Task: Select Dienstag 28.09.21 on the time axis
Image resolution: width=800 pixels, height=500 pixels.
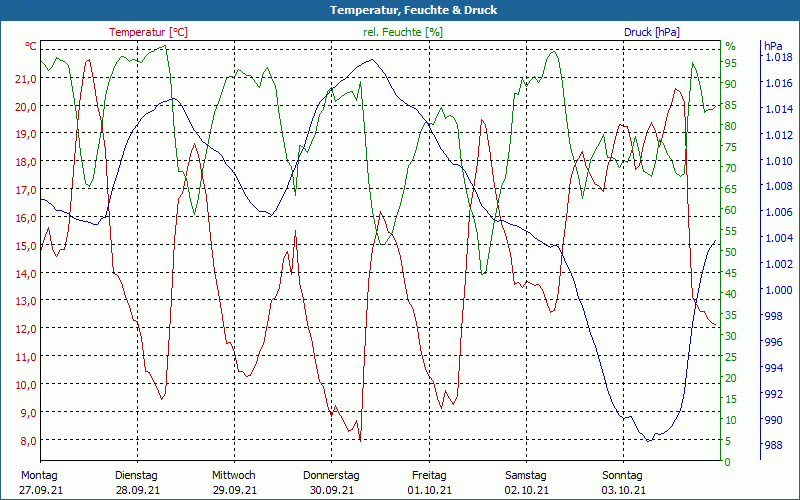Action: coord(137,483)
